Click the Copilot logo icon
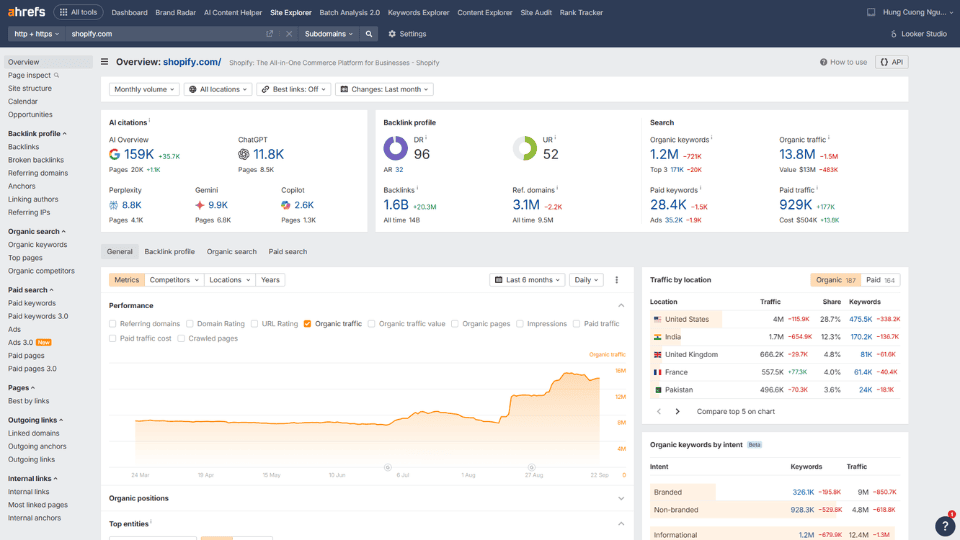This screenshot has height=540, width=960. [286, 205]
